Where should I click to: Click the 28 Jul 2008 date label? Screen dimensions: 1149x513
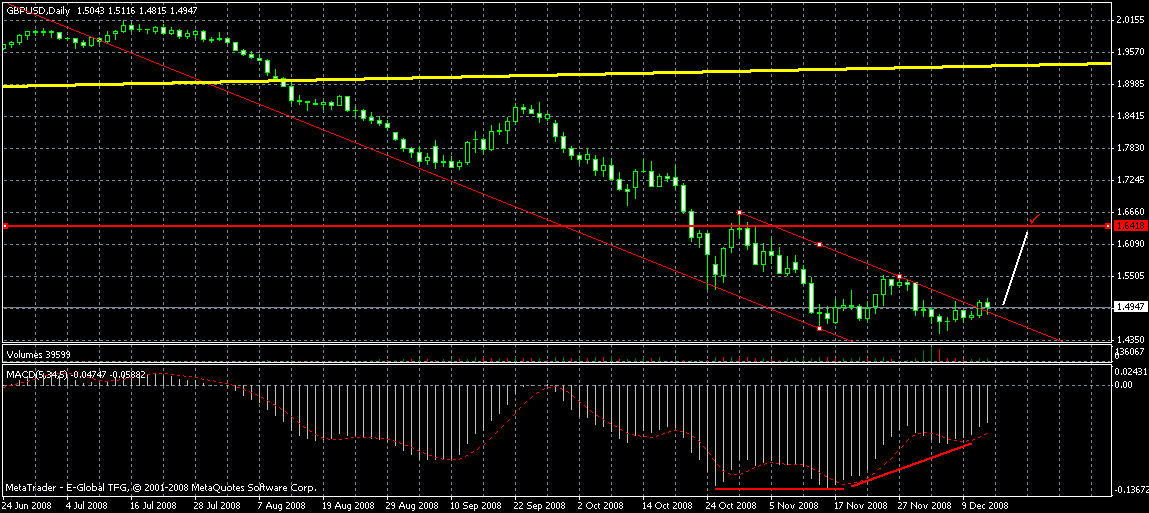pyautogui.click(x=219, y=506)
